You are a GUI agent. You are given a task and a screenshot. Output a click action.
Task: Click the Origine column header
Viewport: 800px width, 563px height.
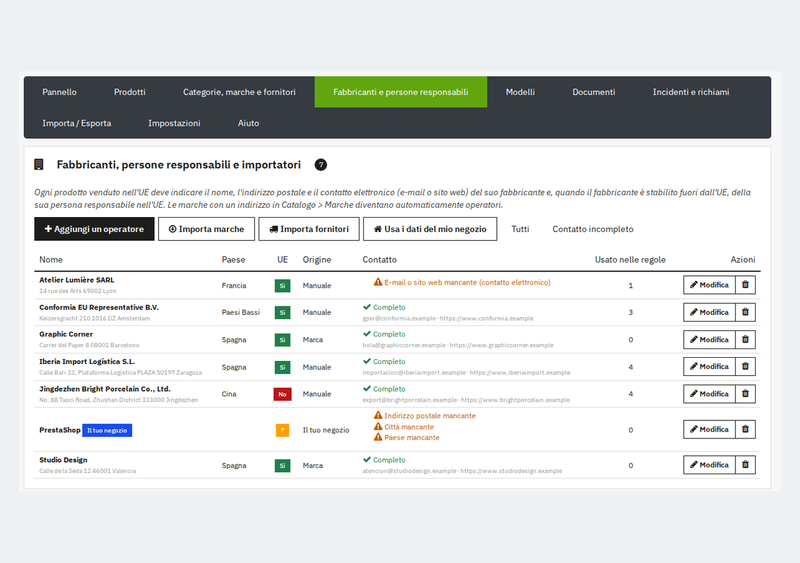tap(316, 259)
